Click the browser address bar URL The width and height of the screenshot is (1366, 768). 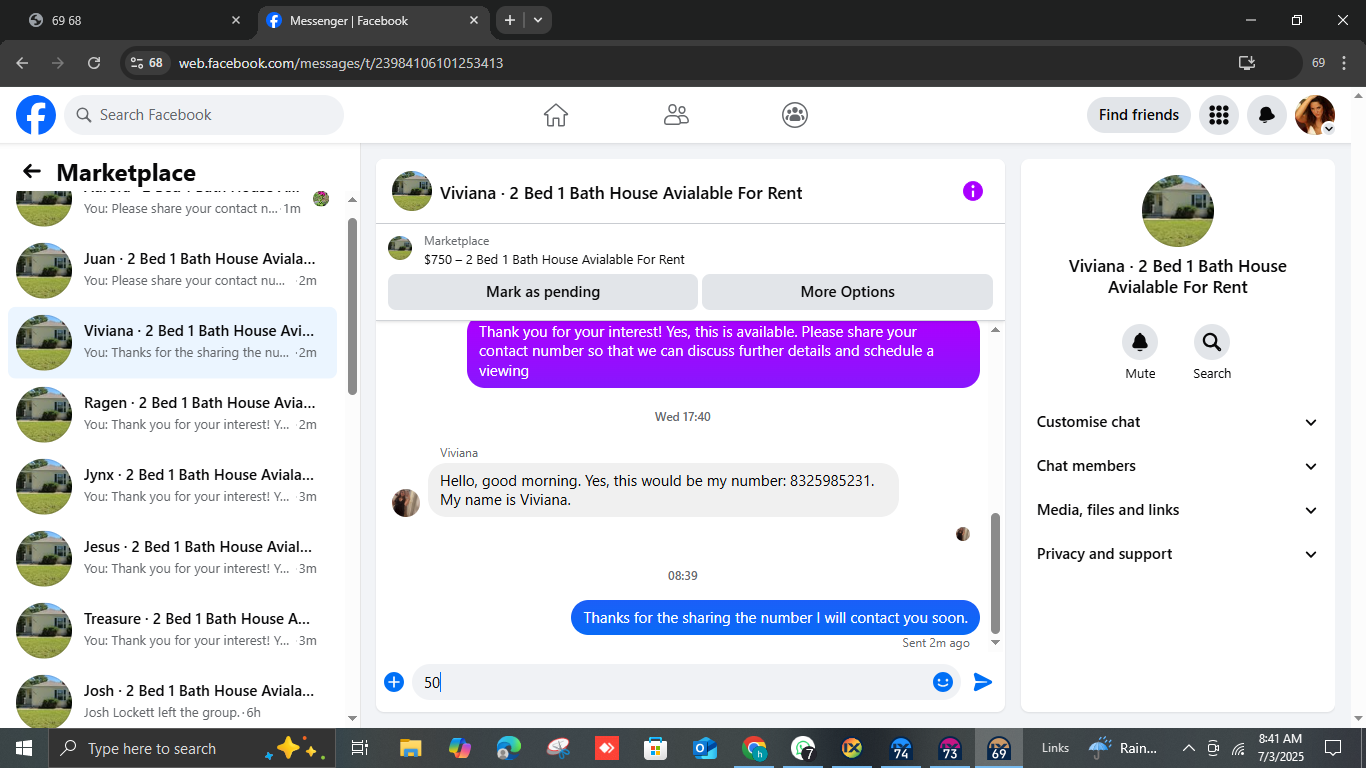click(x=341, y=63)
